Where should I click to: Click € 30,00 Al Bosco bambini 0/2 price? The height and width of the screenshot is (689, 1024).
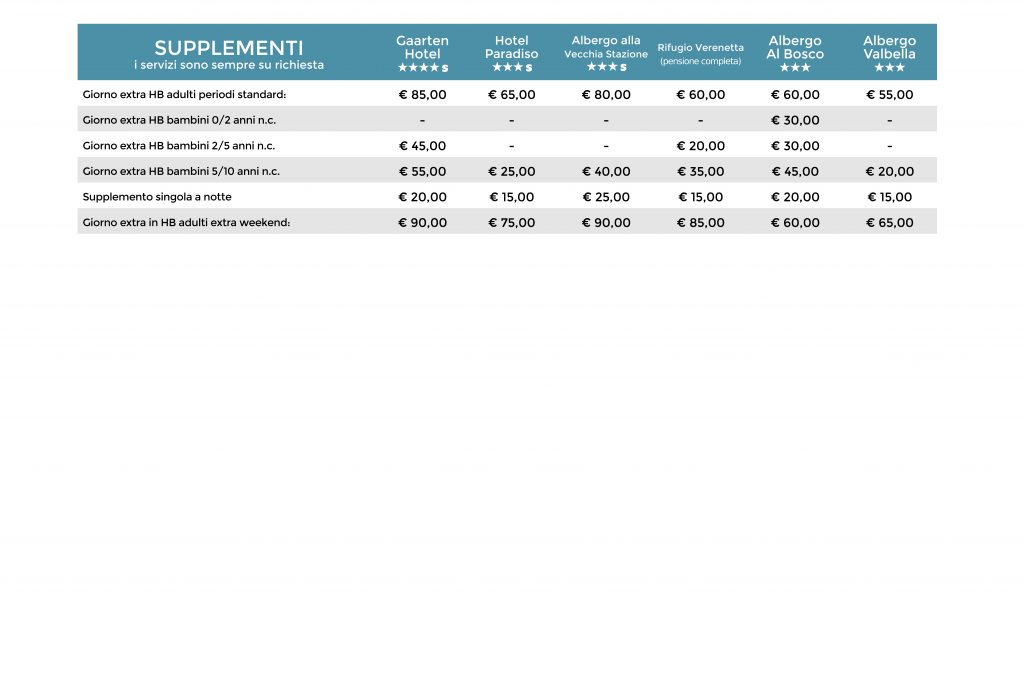pos(795,120)
